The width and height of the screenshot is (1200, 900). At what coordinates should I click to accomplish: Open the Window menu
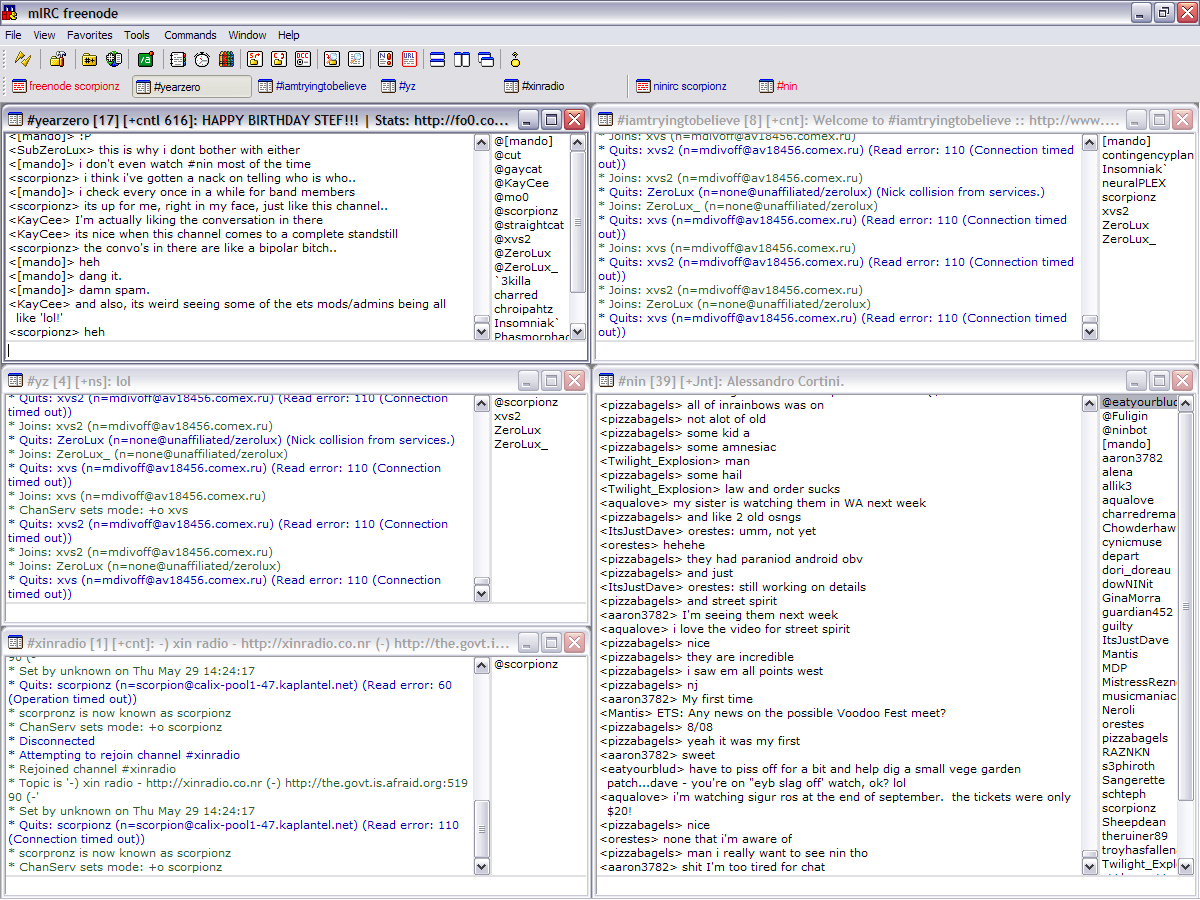click(x=247, y=35)
